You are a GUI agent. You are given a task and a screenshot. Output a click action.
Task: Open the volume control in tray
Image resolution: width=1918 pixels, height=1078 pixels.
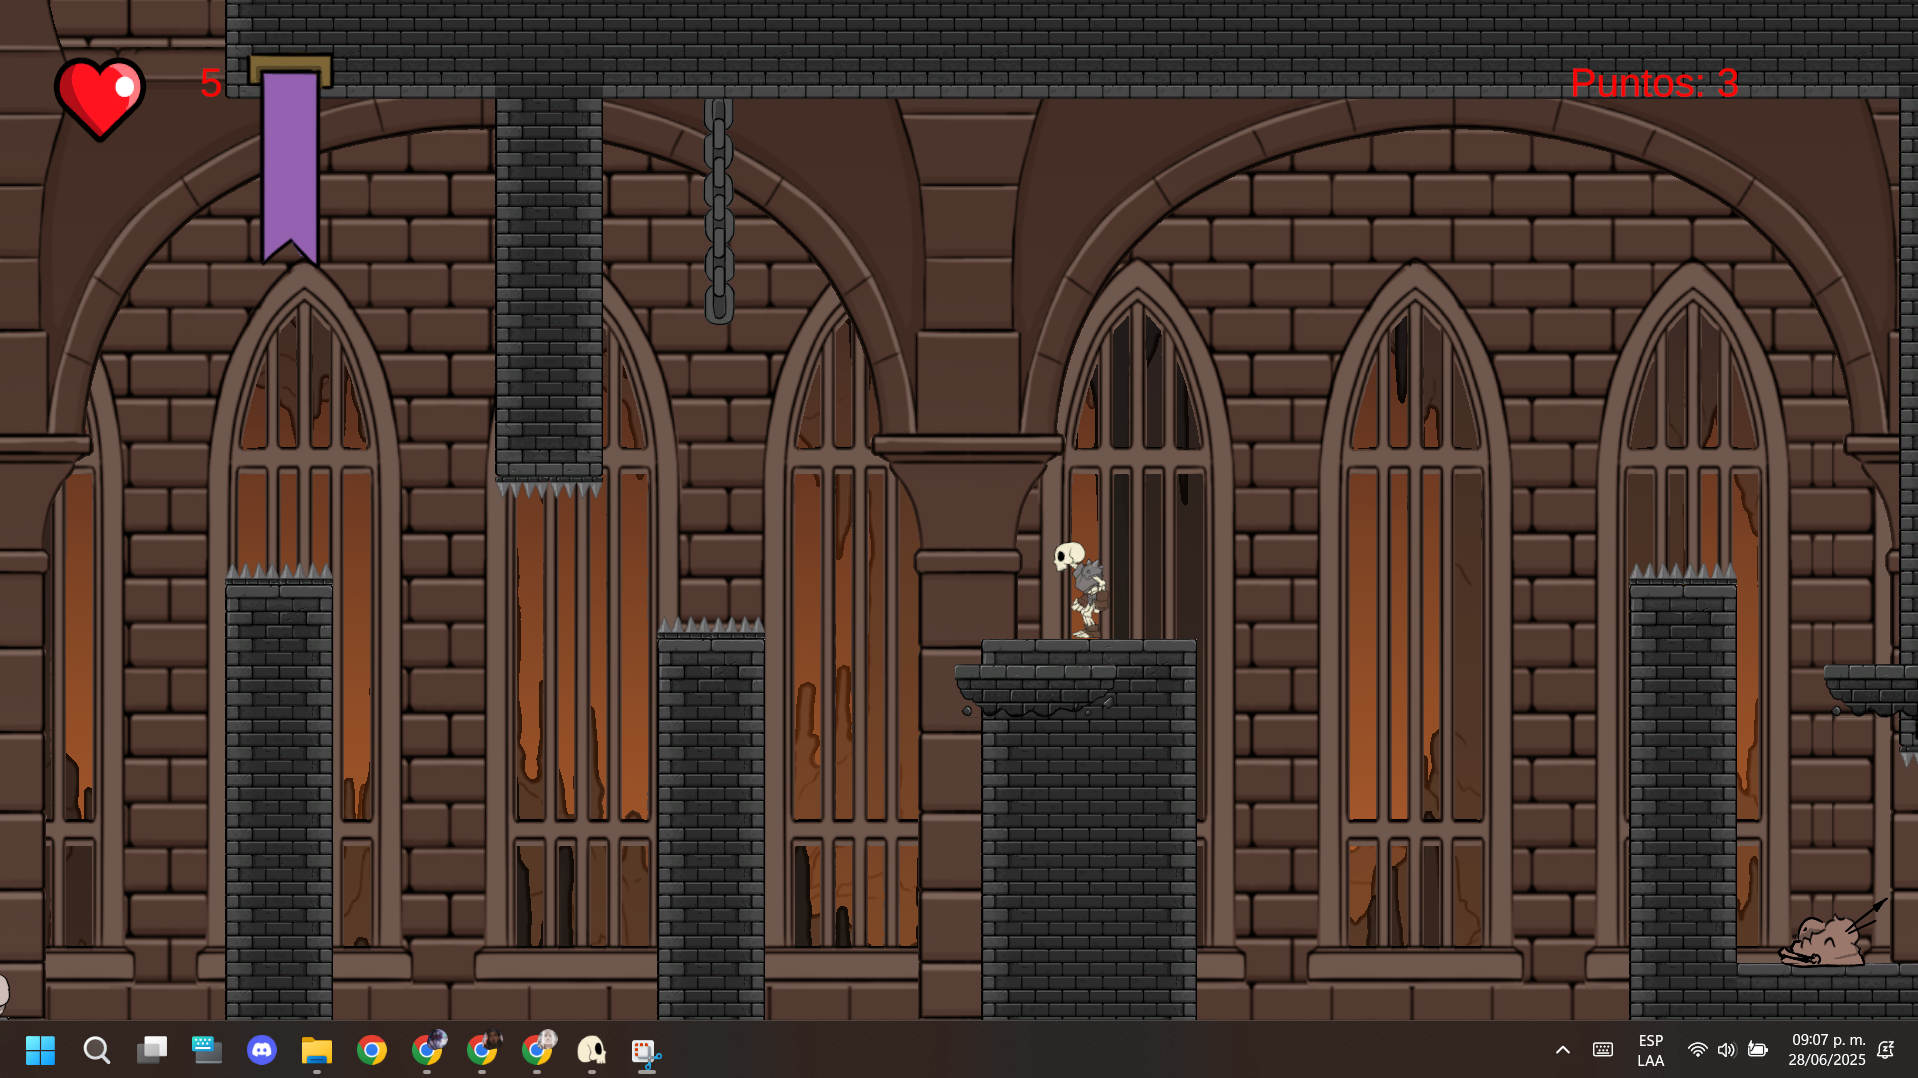[1727, 1050]
